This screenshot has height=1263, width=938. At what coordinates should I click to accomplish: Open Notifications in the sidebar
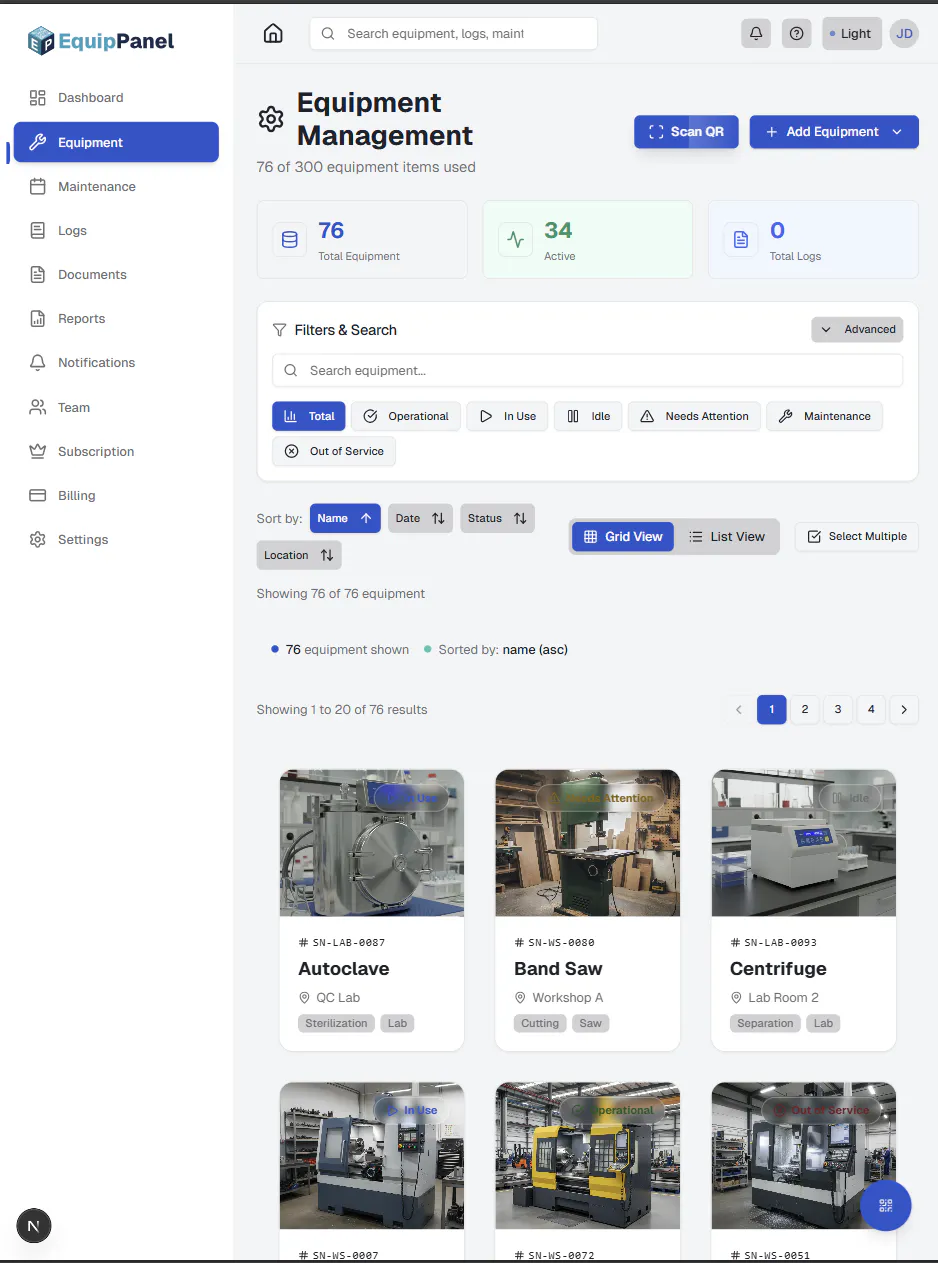(116, 363)
